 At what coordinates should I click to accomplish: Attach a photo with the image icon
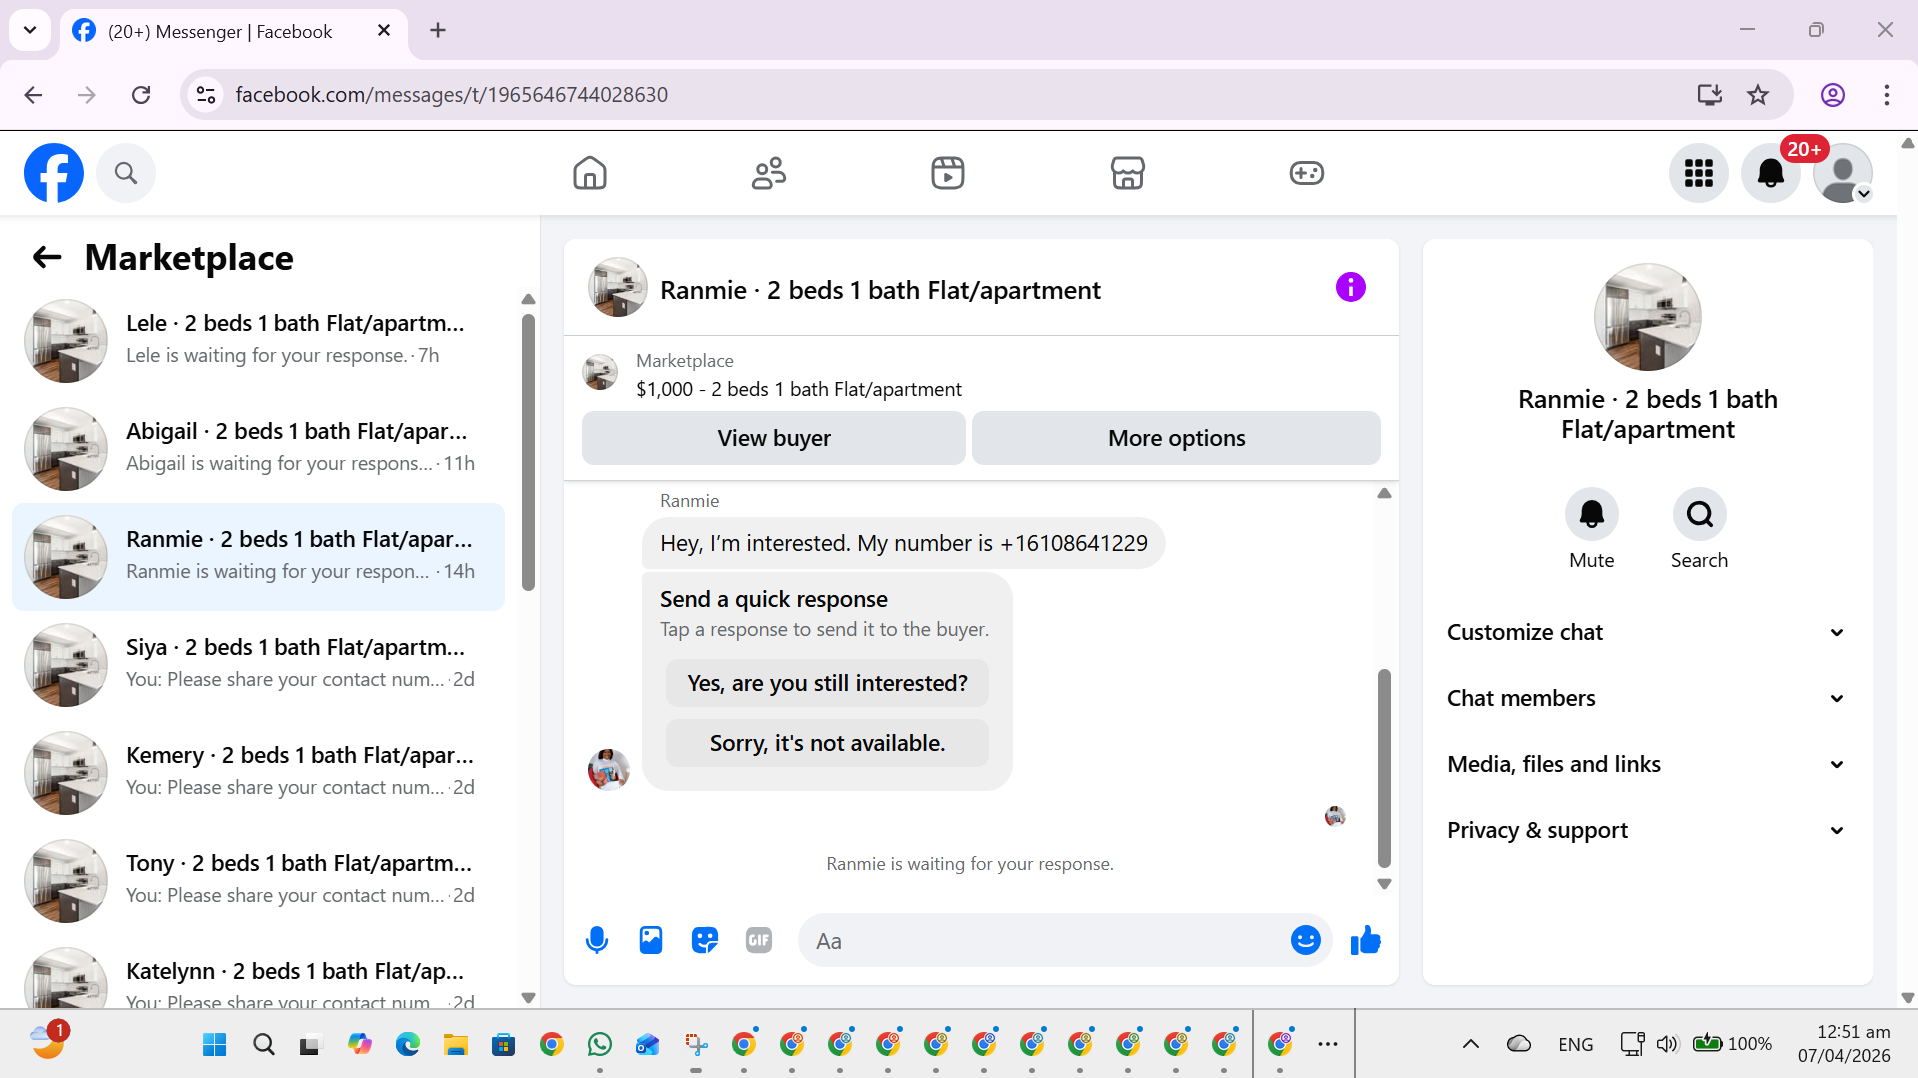point(651,940)
